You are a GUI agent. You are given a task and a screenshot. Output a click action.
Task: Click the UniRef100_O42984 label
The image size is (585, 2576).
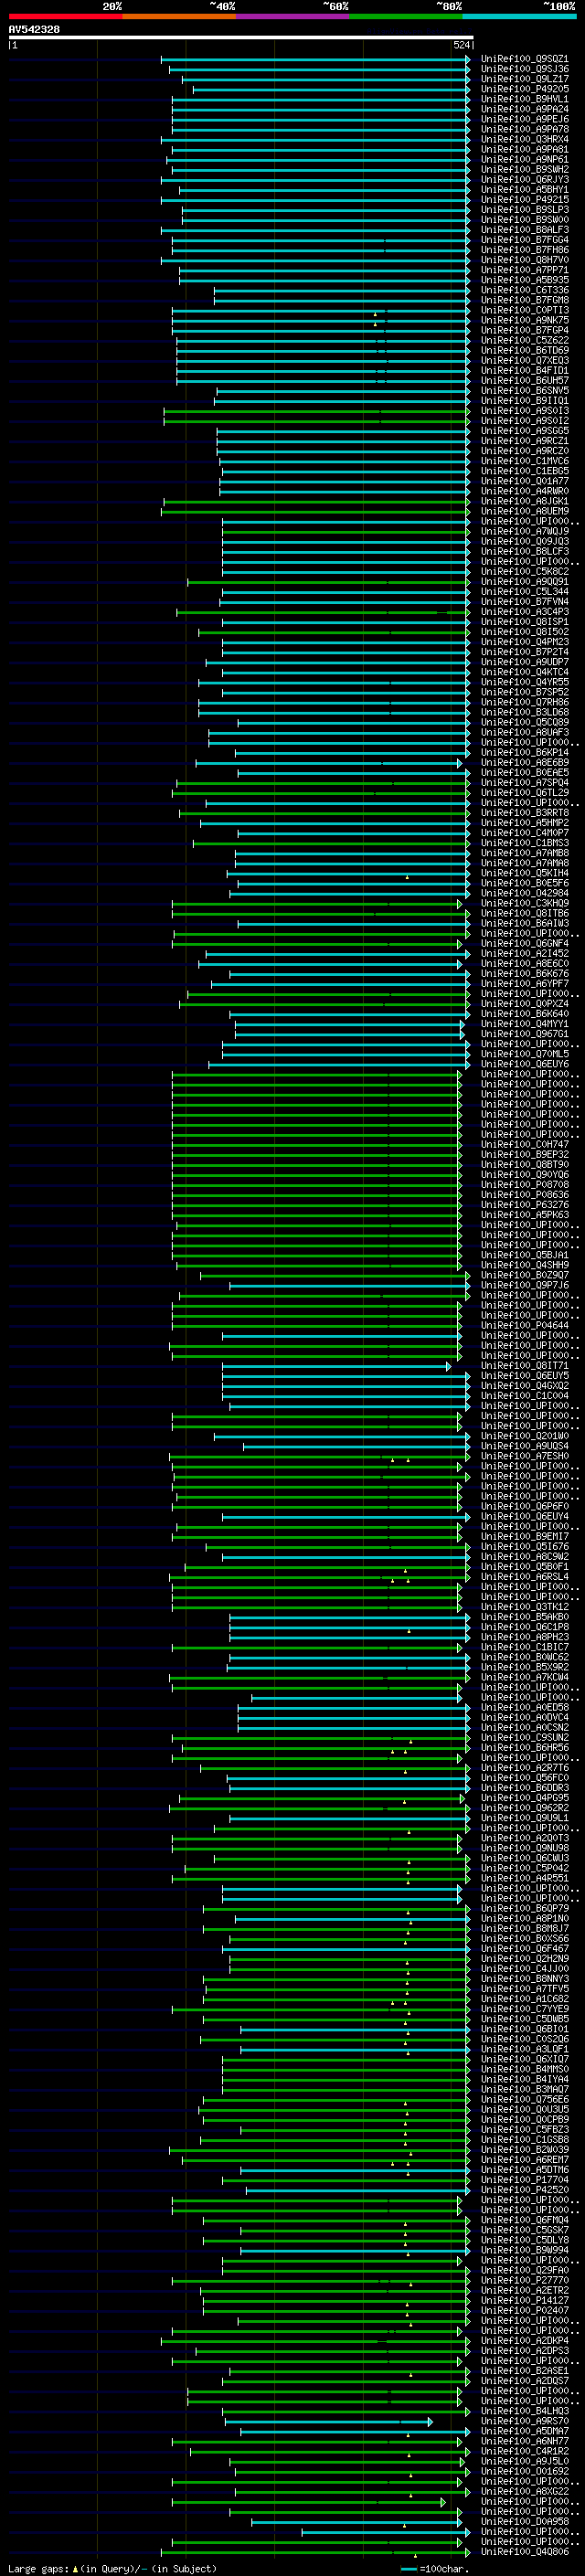coord(524,893)
